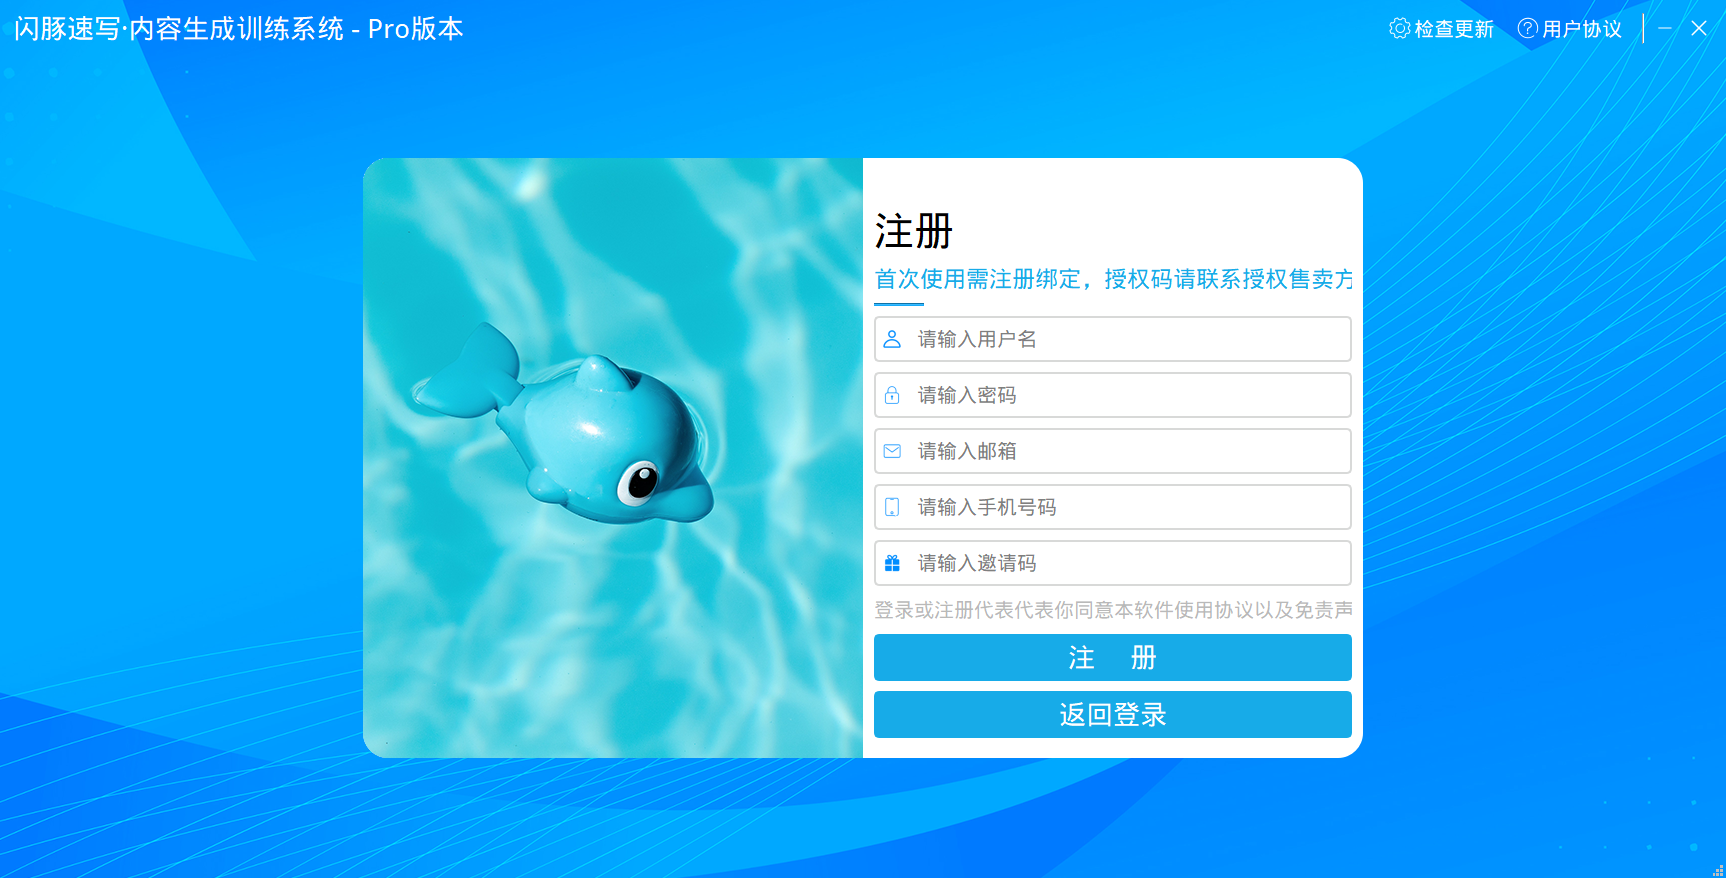Click the envelope icon in email field
The height and width of the screenshot is (878, 1726).
pos(892,451)
